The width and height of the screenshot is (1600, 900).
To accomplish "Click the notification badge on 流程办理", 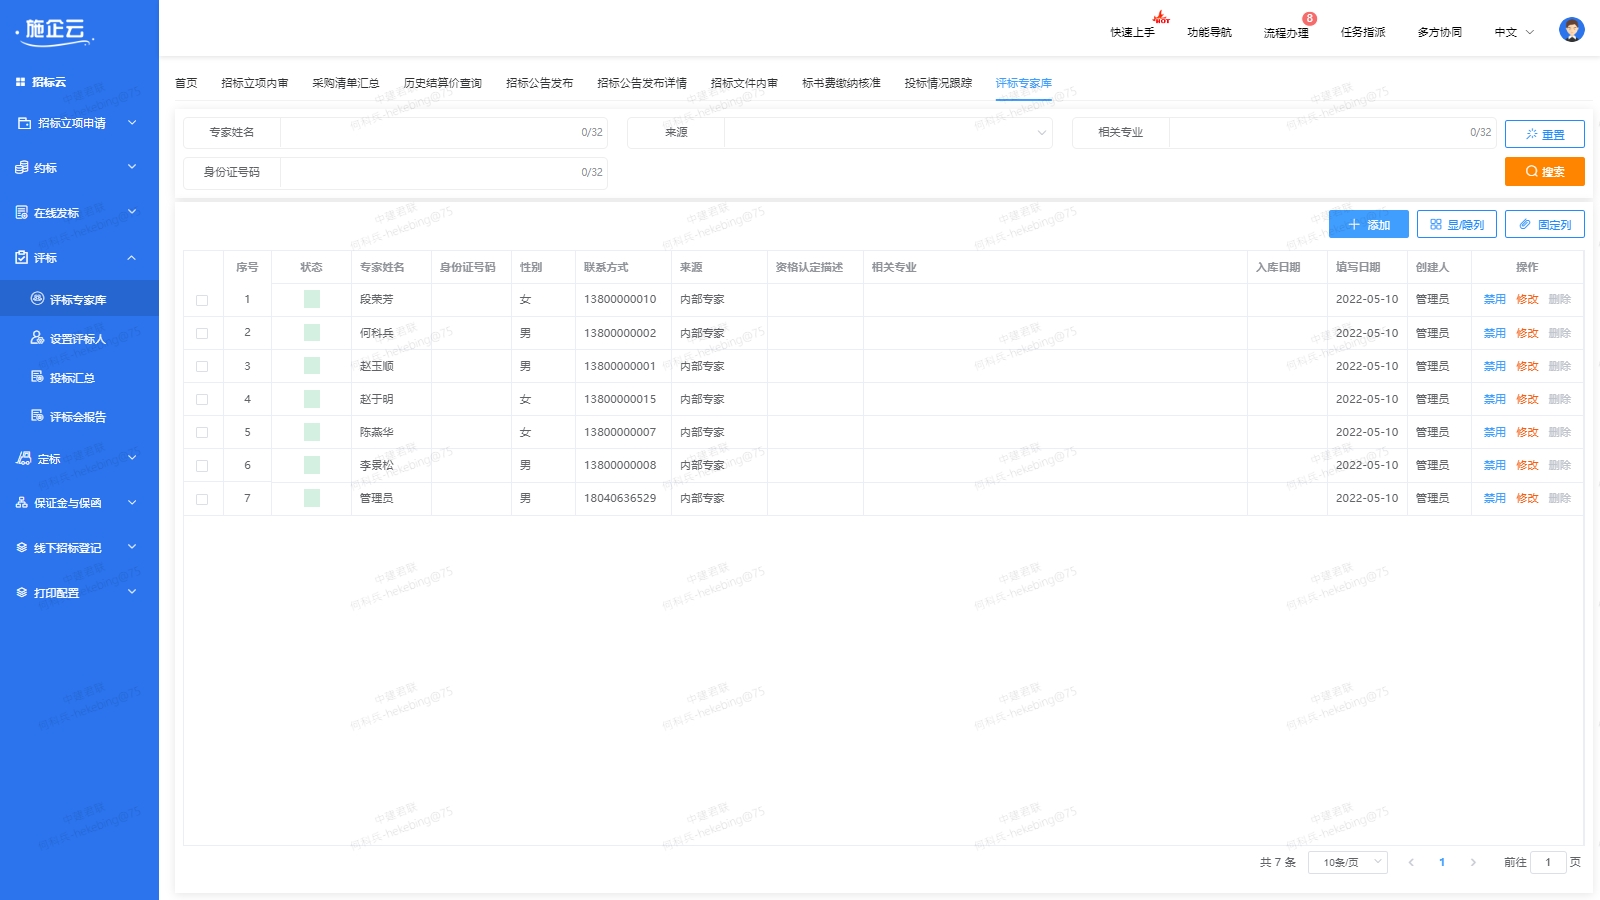I will pos(1309,18).
